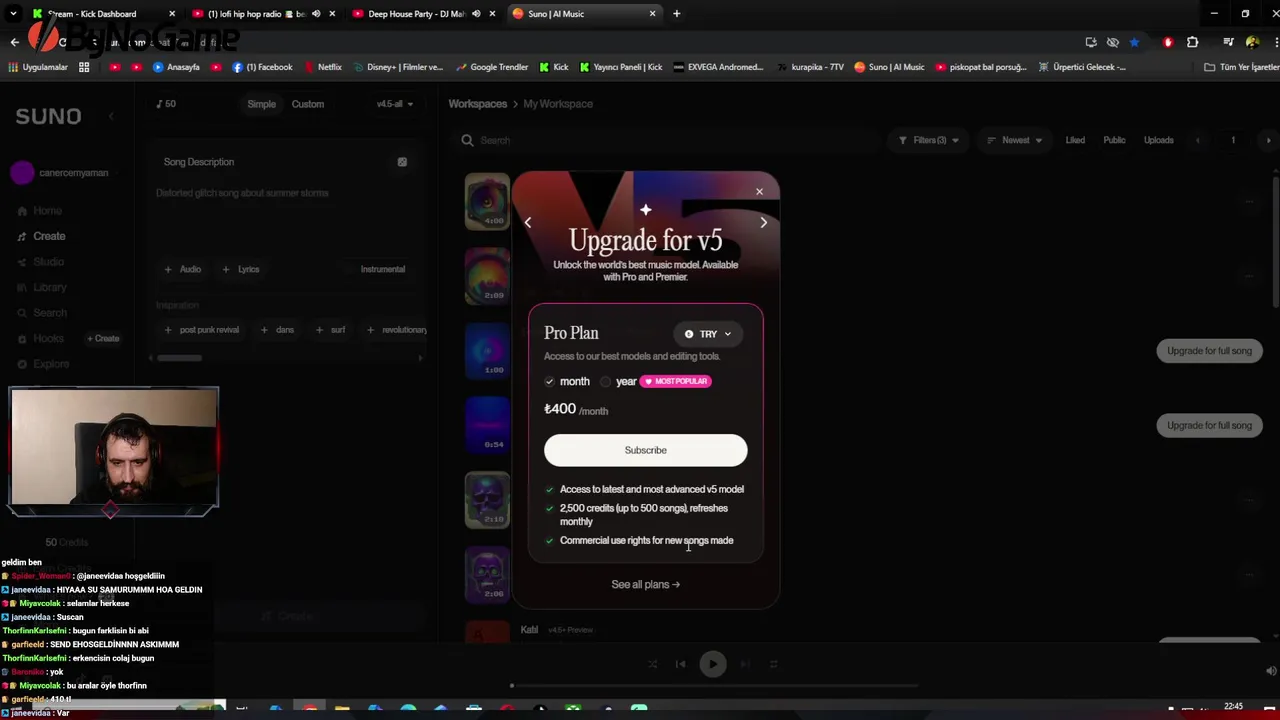Open Studio in sidebar

coord(40,262)
